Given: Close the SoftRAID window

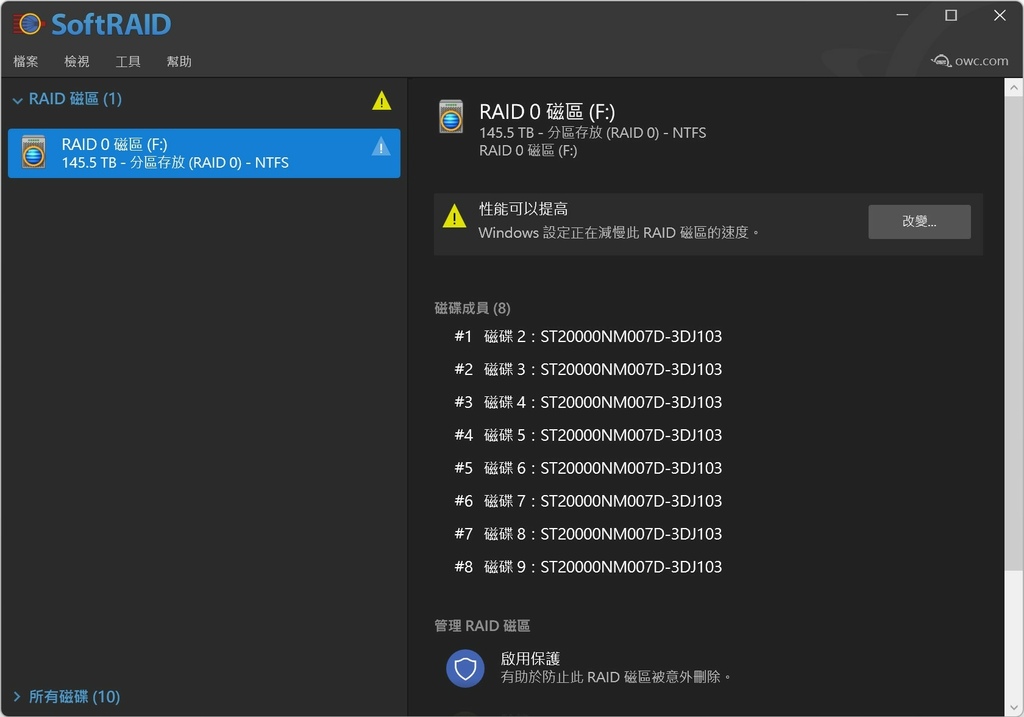Looking at the screenshot, I should (1000, 15).
